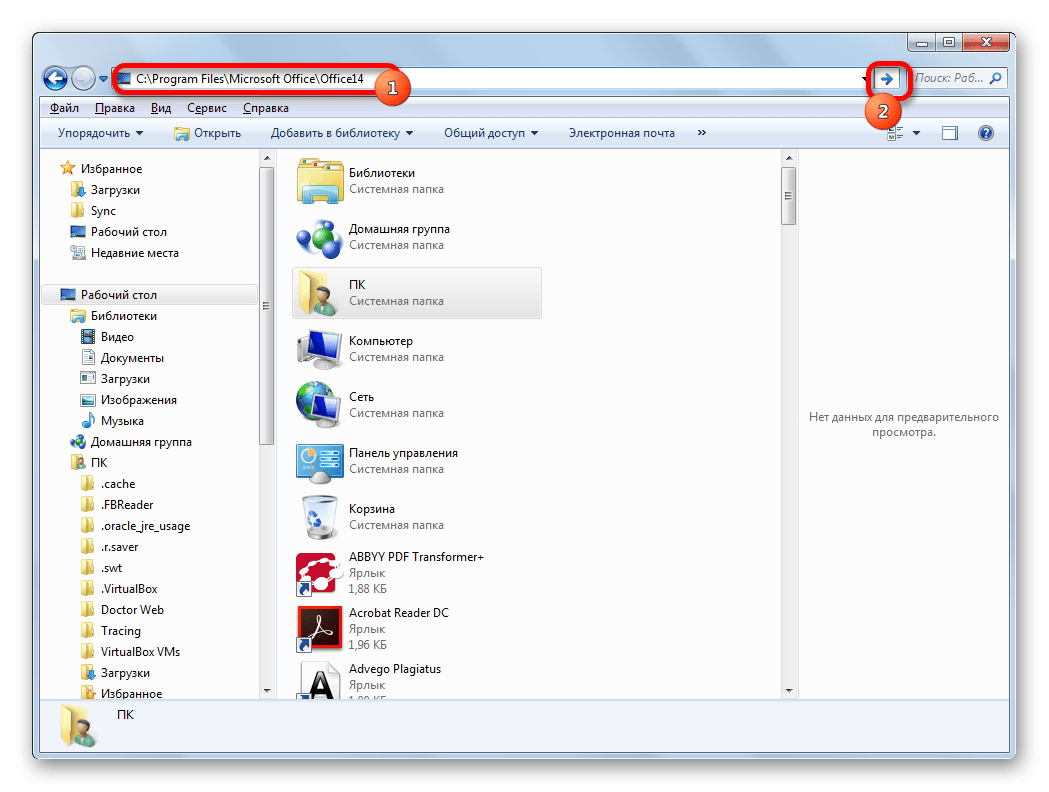Expand the Общий доступ dropdown

point(491,133)
